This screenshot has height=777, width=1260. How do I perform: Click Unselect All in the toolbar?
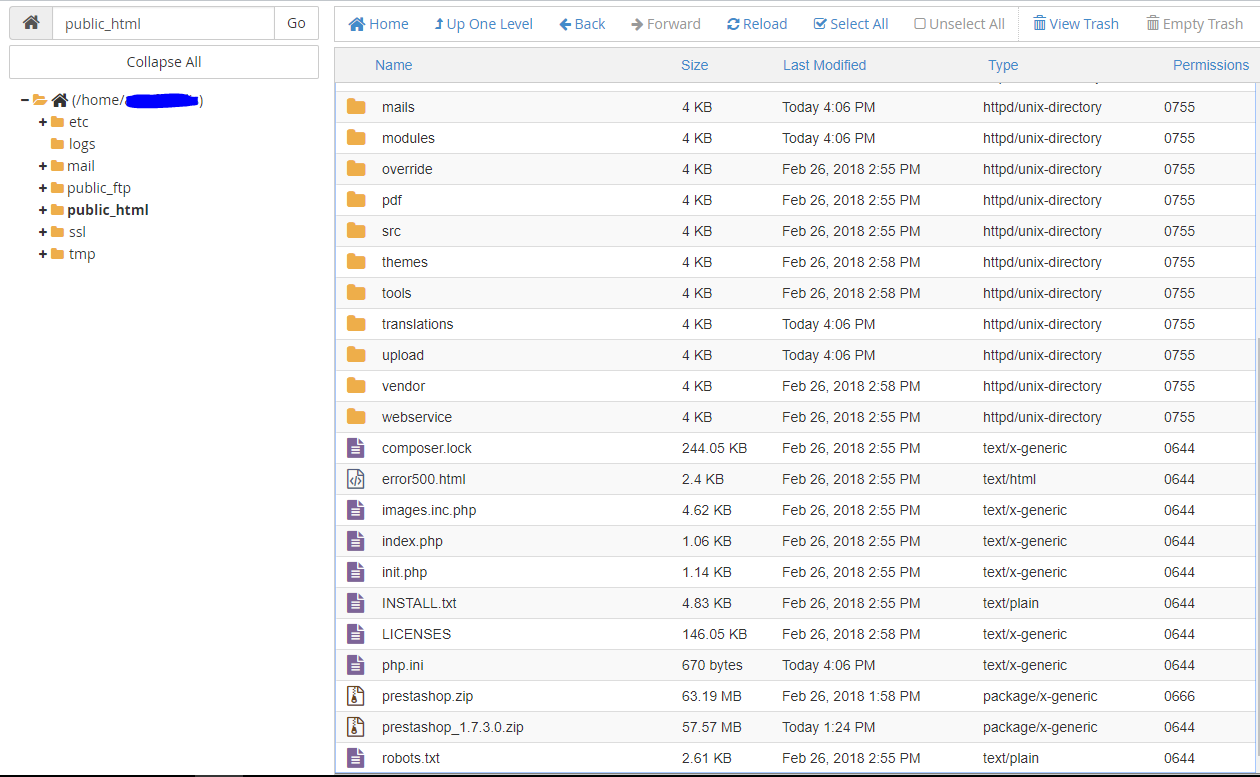click(960, 24)
